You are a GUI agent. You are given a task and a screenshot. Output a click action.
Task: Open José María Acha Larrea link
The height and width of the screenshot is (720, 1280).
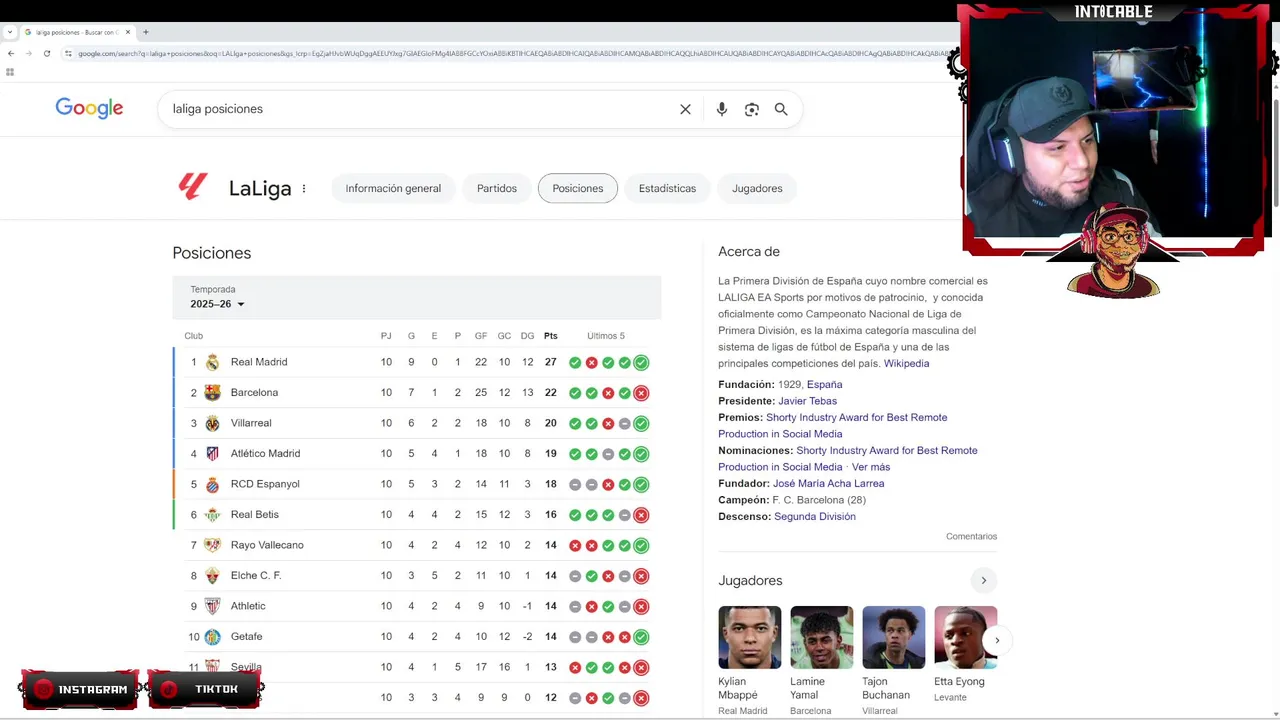click(x=828, y=484)
